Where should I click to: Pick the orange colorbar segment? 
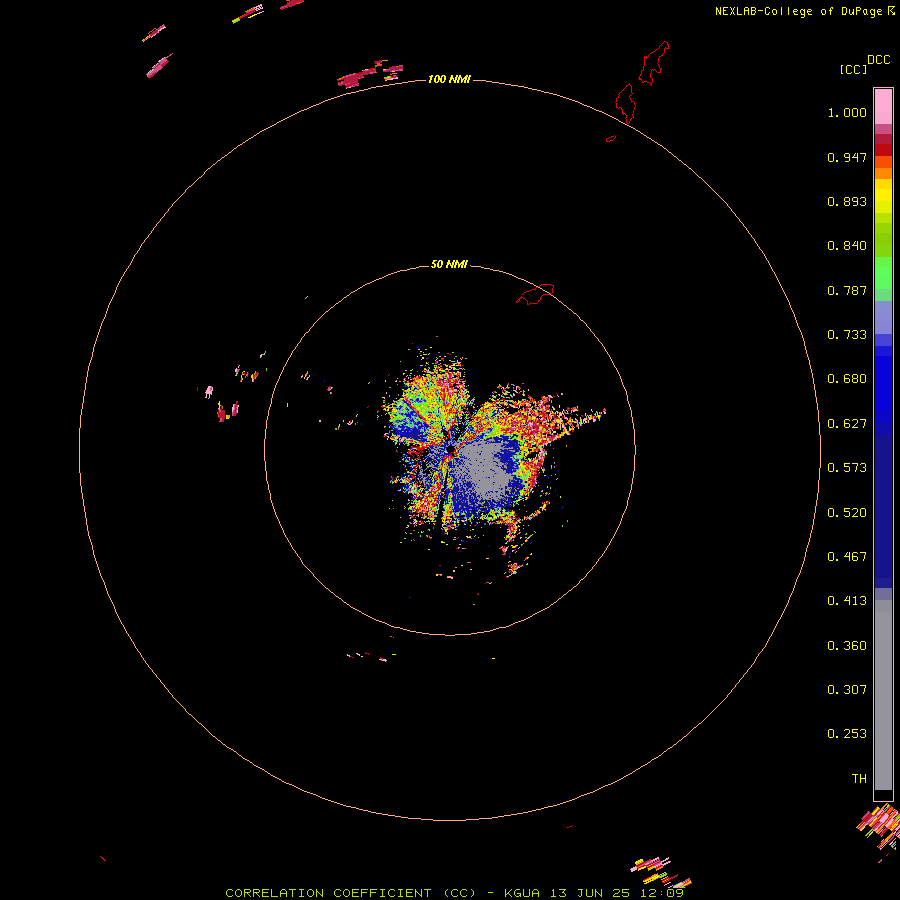click(x=883, y=173)
